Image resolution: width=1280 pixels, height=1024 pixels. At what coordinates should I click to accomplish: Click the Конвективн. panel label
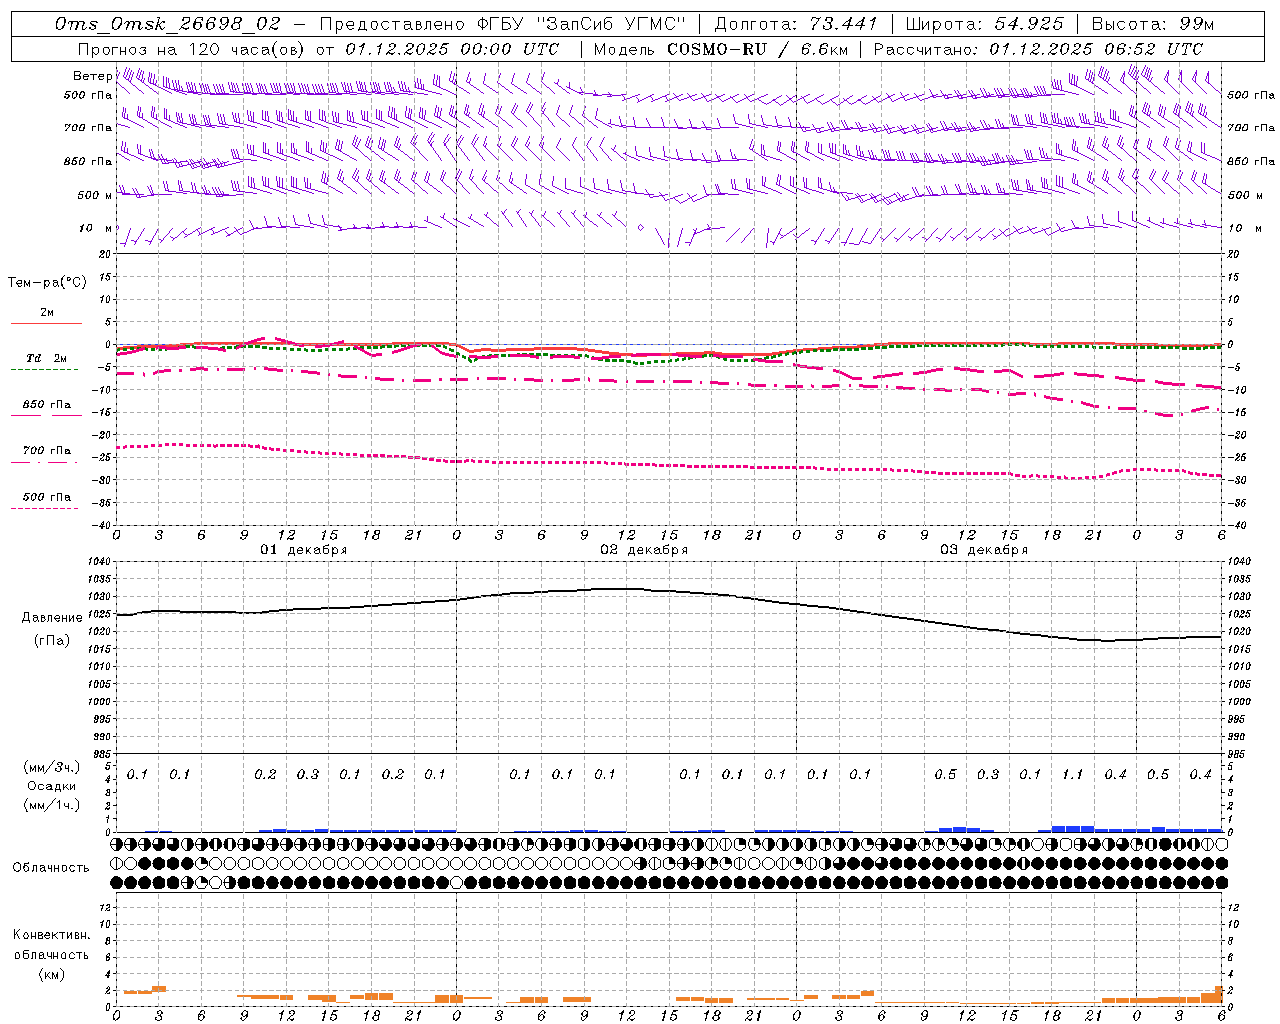[52, 935]
